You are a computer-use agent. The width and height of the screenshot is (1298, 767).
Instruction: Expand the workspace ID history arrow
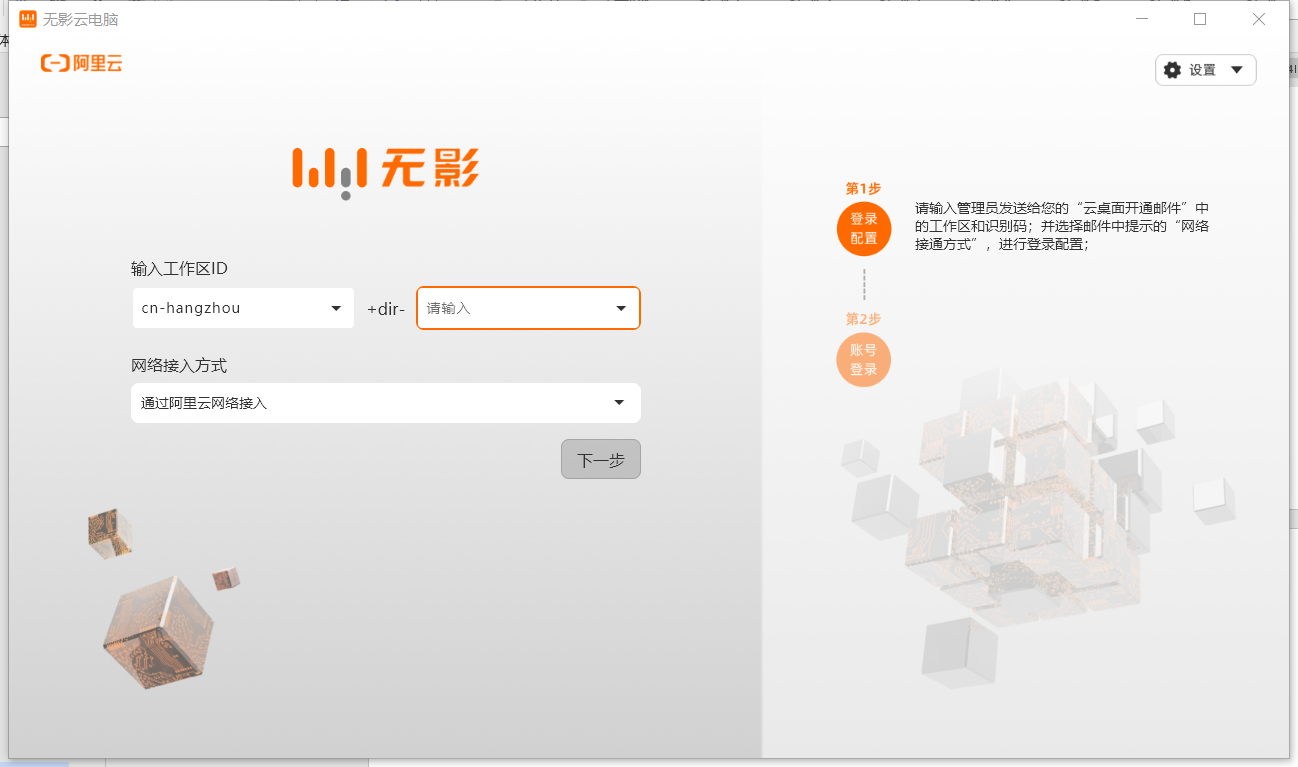coord(621,308)
